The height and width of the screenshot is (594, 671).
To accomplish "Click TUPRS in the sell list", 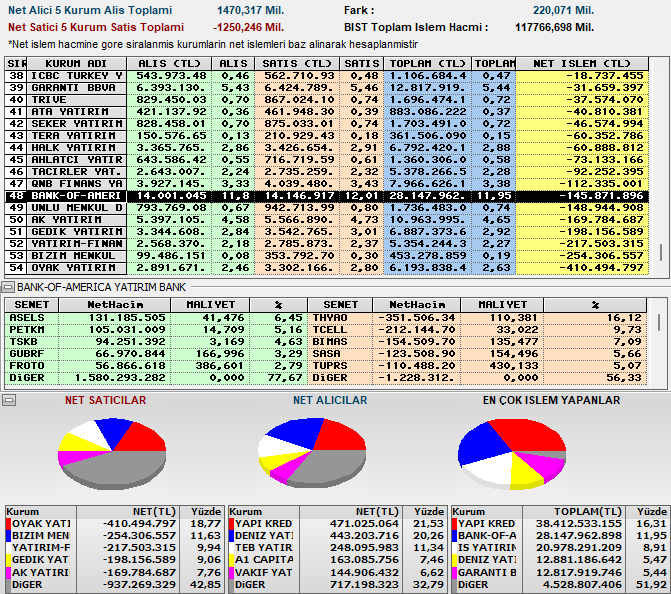I will (330, 366).
